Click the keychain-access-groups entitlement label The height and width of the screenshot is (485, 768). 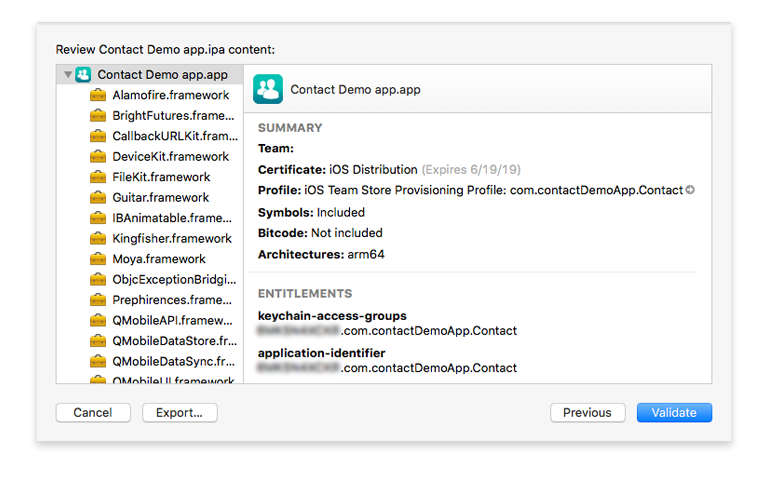(332, 316)
